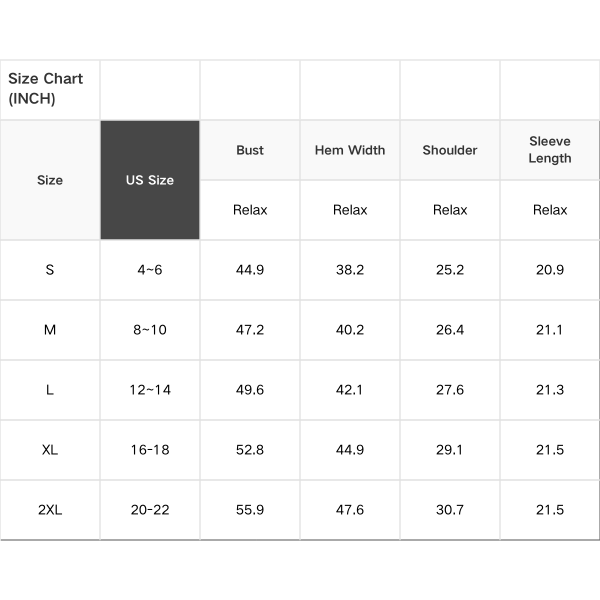Viewport: 600px width, 600px height.
Task: Click the "16-18" US size cell
Action: point(150,450)
